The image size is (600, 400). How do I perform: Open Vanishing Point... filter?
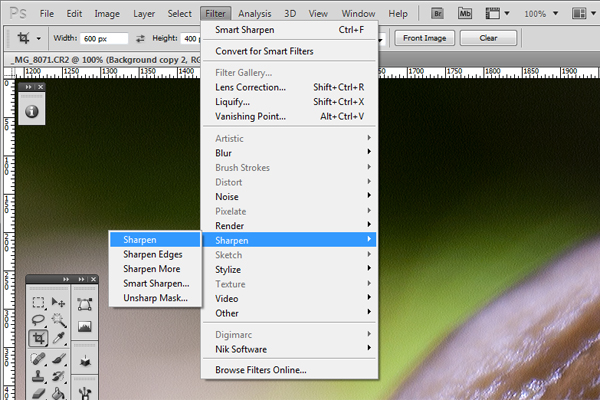[289, 116]
